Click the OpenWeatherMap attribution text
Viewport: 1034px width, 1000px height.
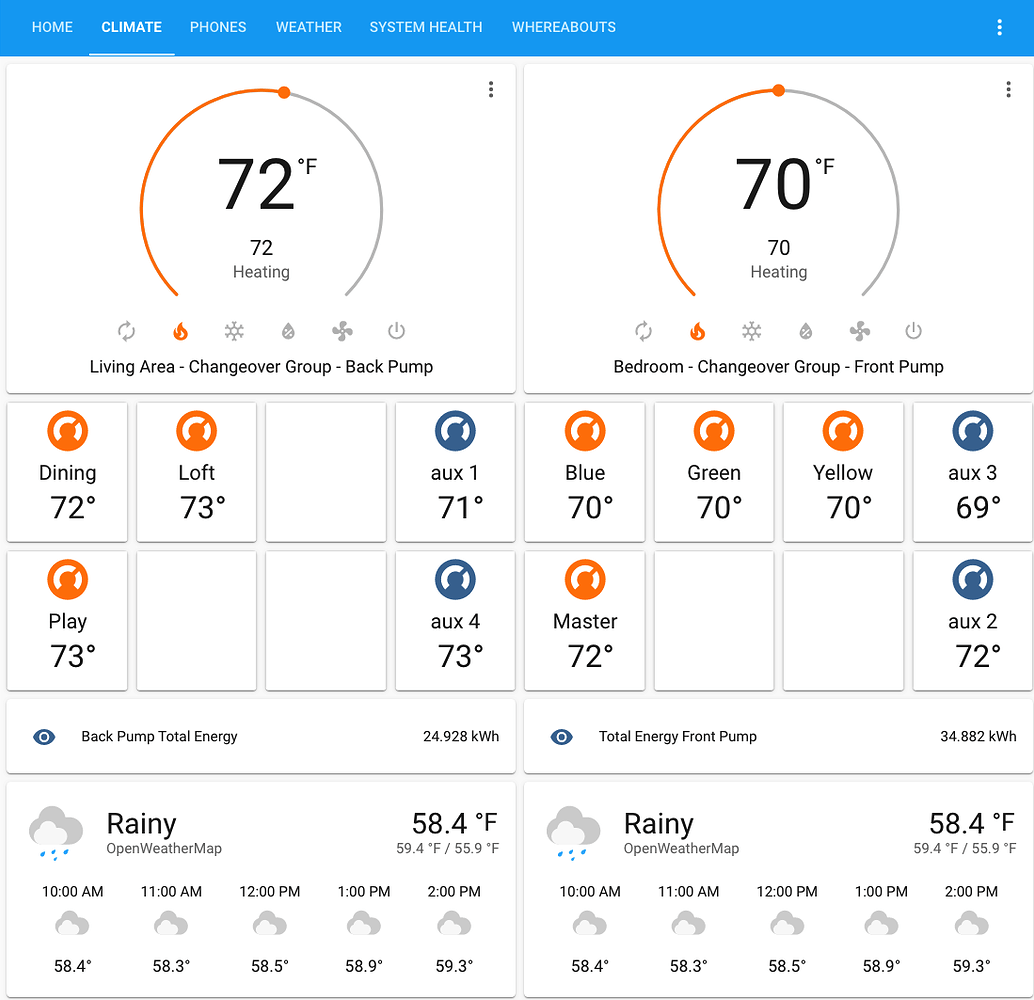click(165, 849)
